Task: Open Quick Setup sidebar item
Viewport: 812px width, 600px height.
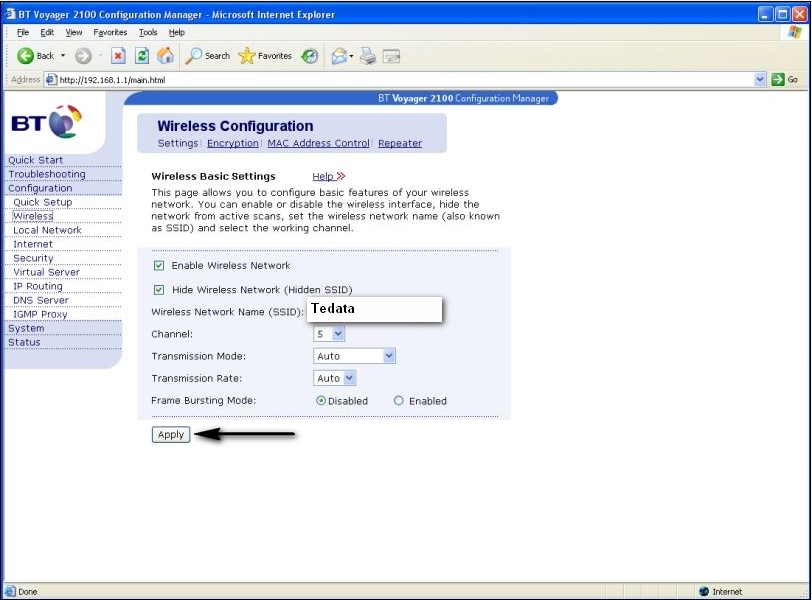Action: 42,202
